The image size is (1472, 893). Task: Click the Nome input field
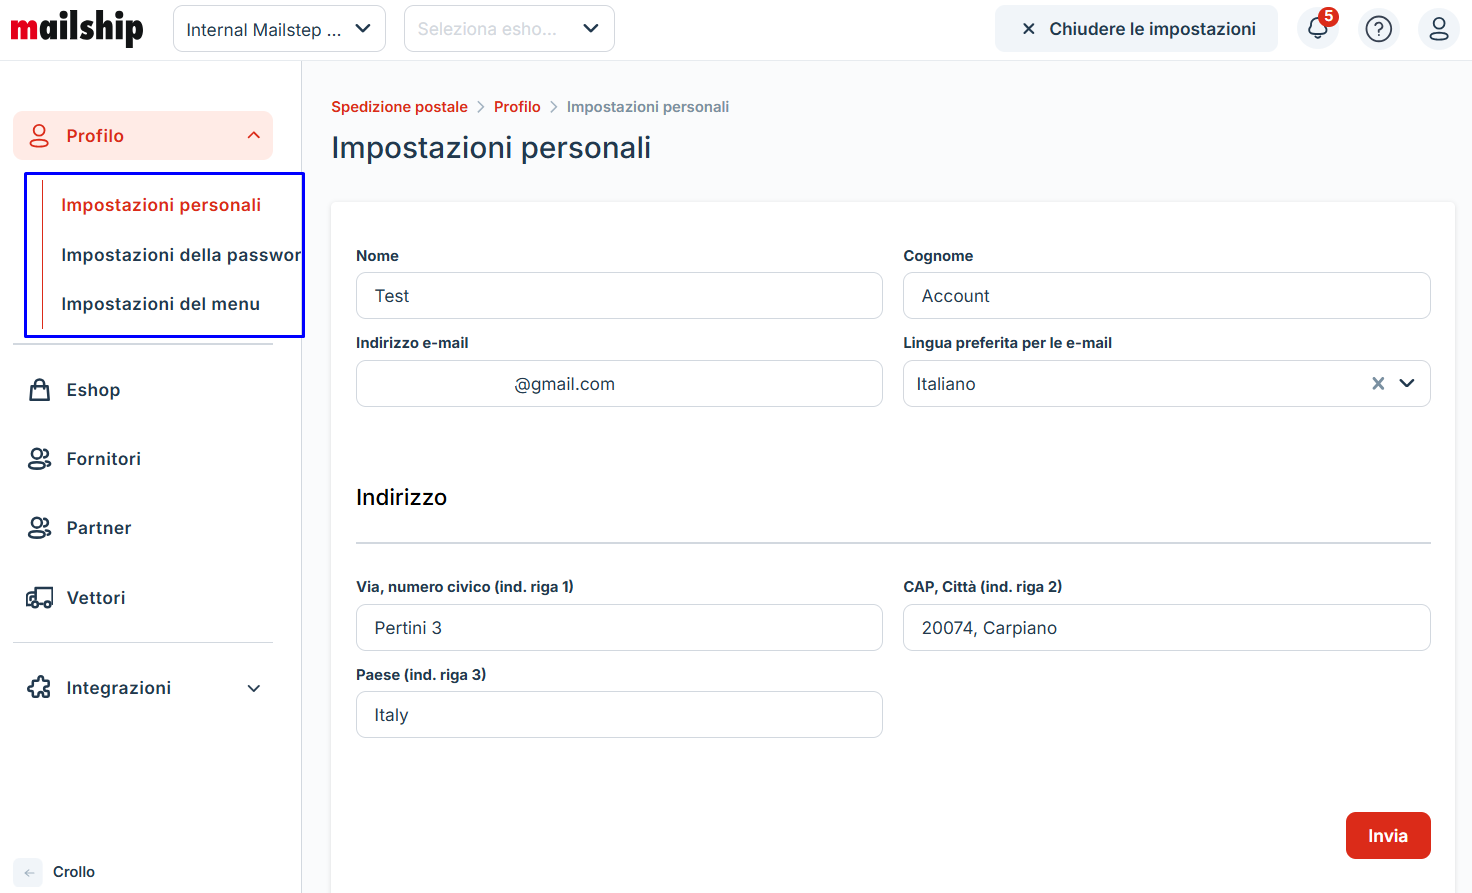point(619,296)
